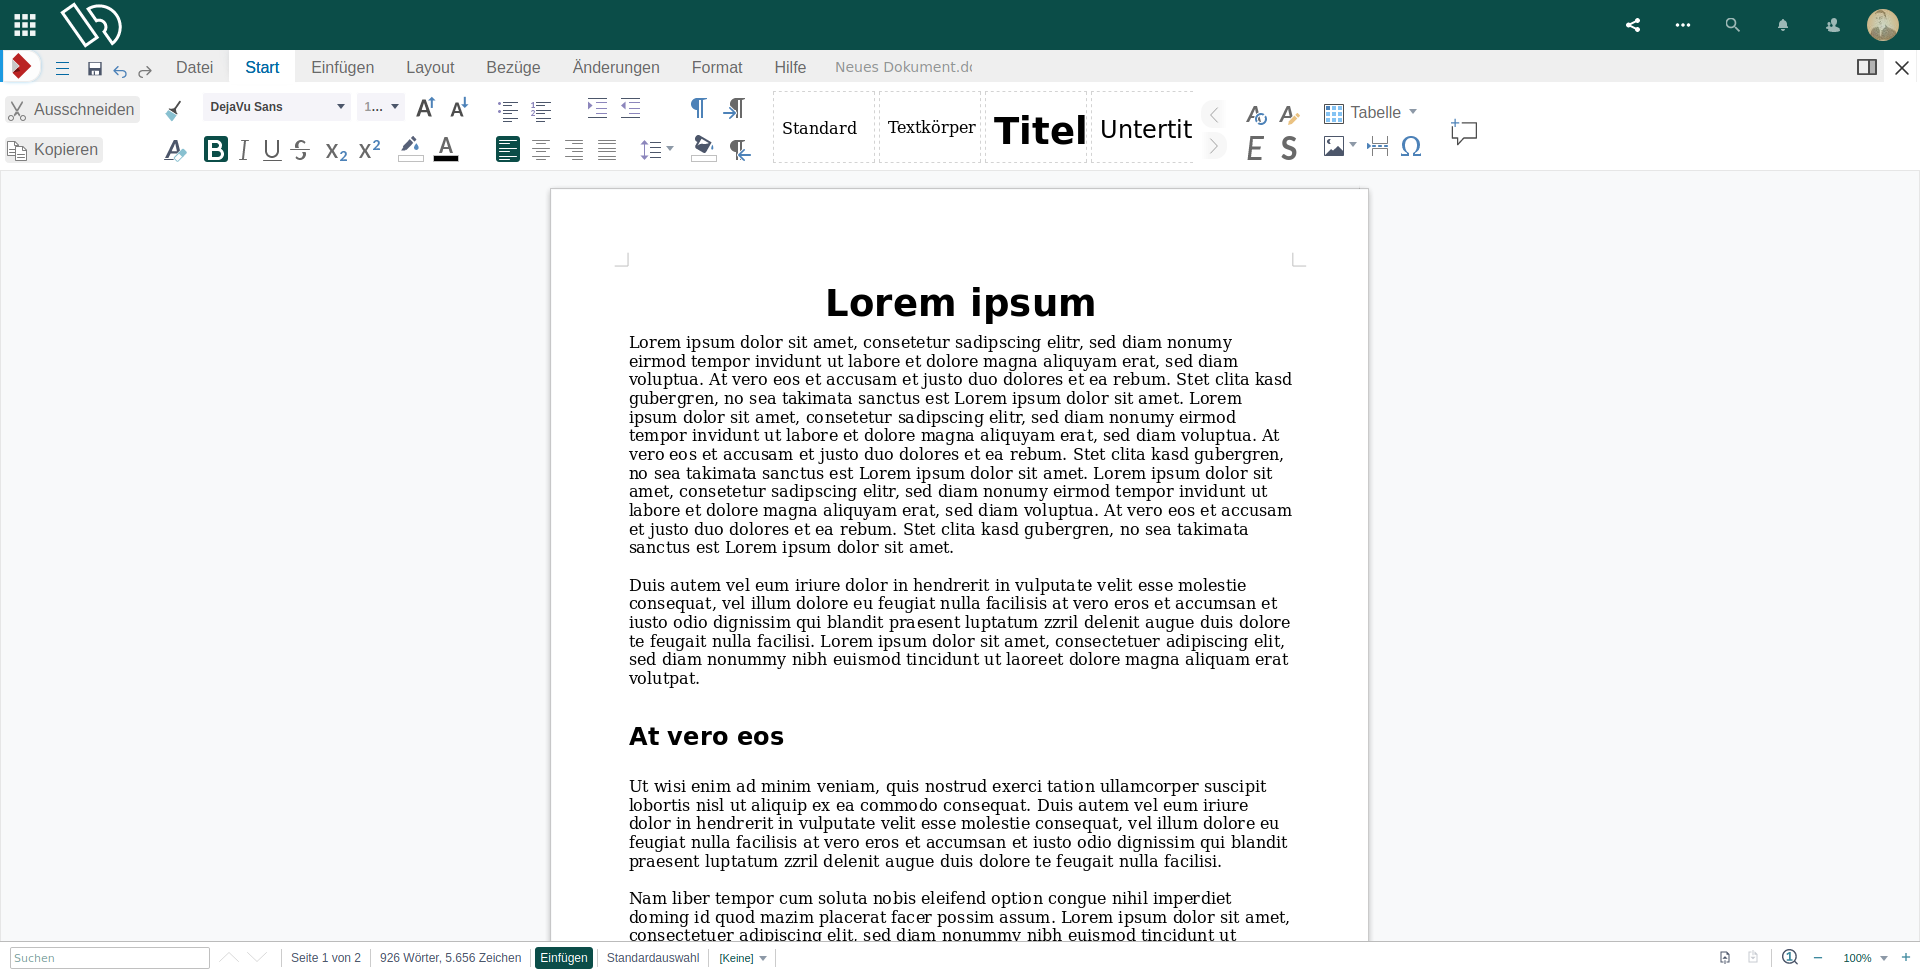1920x975 pixels.
Task: Click the insert image icon
Action: pos(1334,147)
